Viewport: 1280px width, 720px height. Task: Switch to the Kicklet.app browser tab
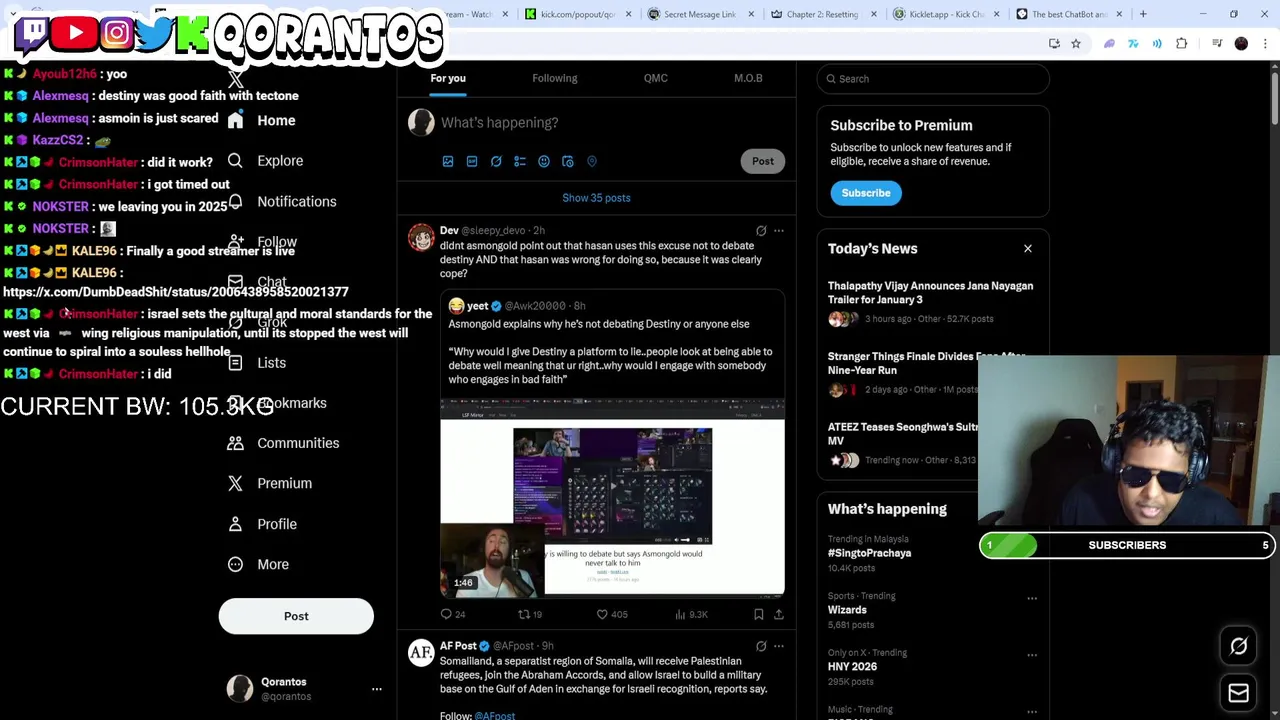coord(945,14)
